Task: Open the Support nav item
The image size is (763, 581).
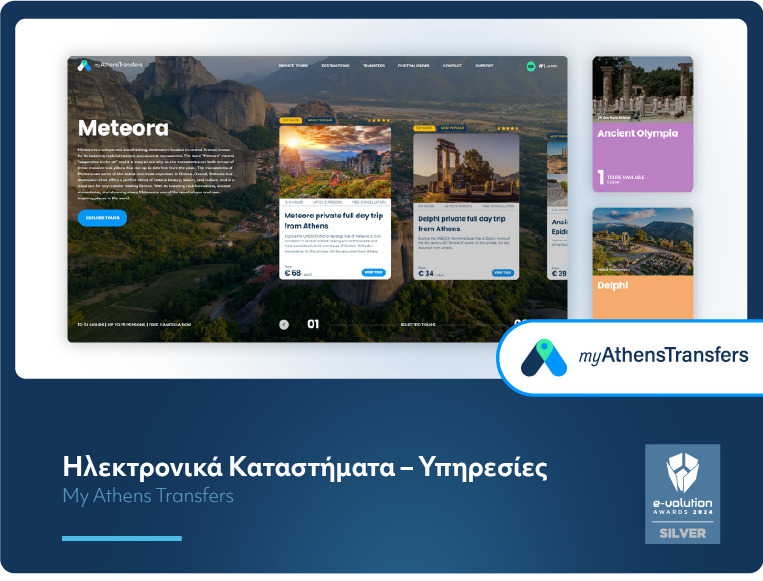Action: [484, 66]
